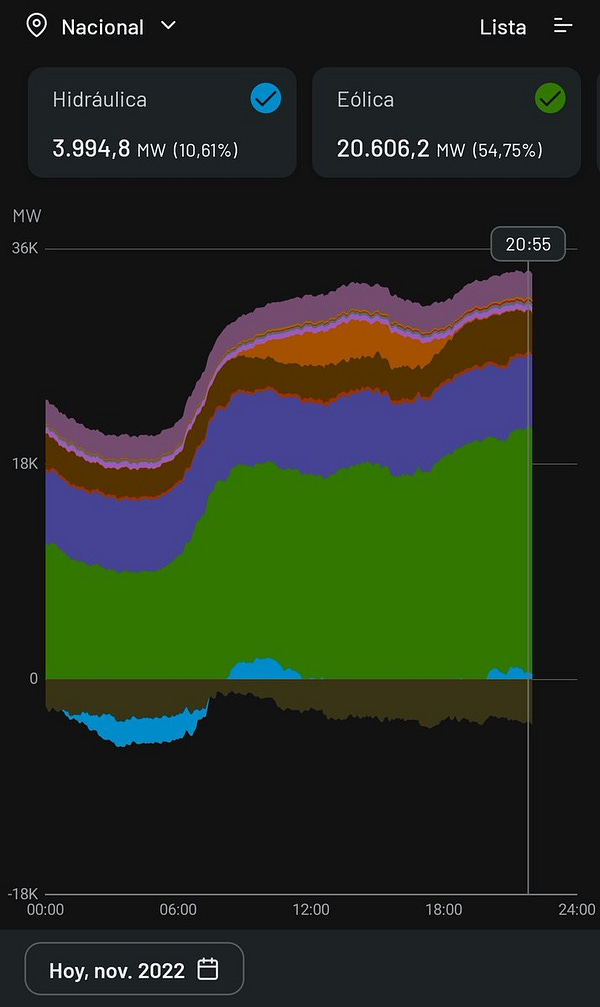Switch to Lista view
The width and height of the screenshot is (600, 1007).
(503, 27)
